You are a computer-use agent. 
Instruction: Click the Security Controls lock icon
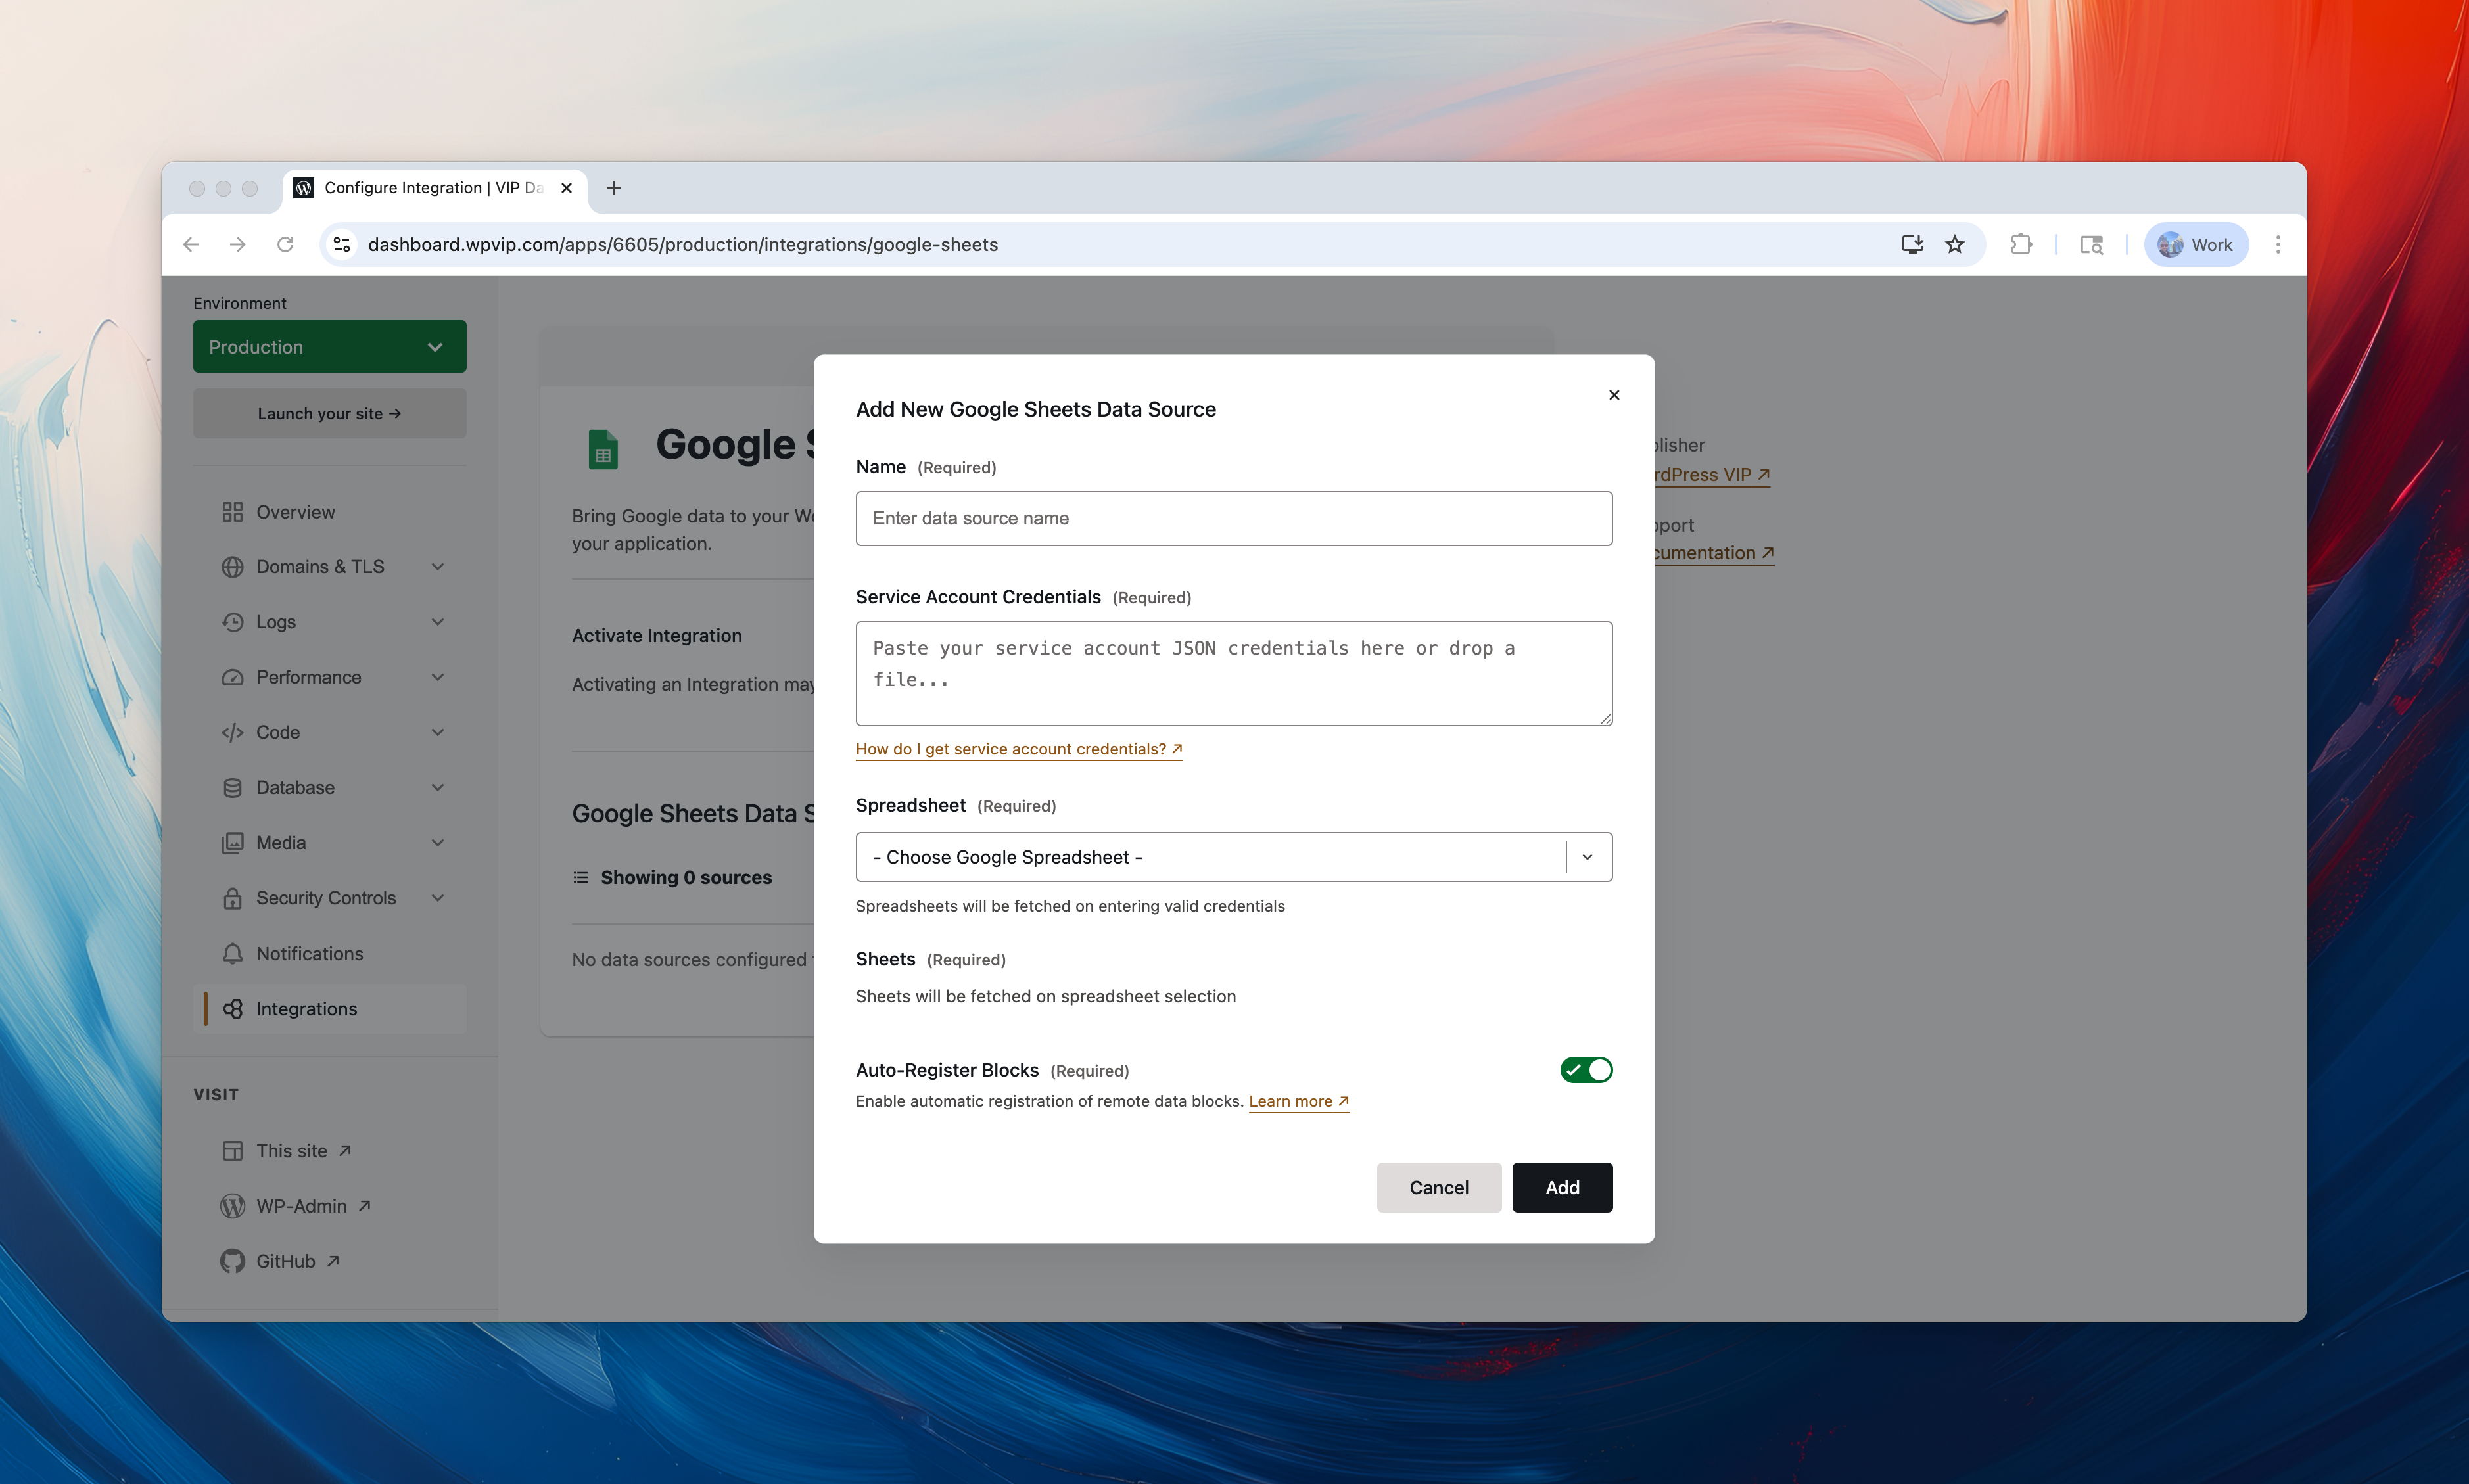pyautogui.click(x=232, y=898)
